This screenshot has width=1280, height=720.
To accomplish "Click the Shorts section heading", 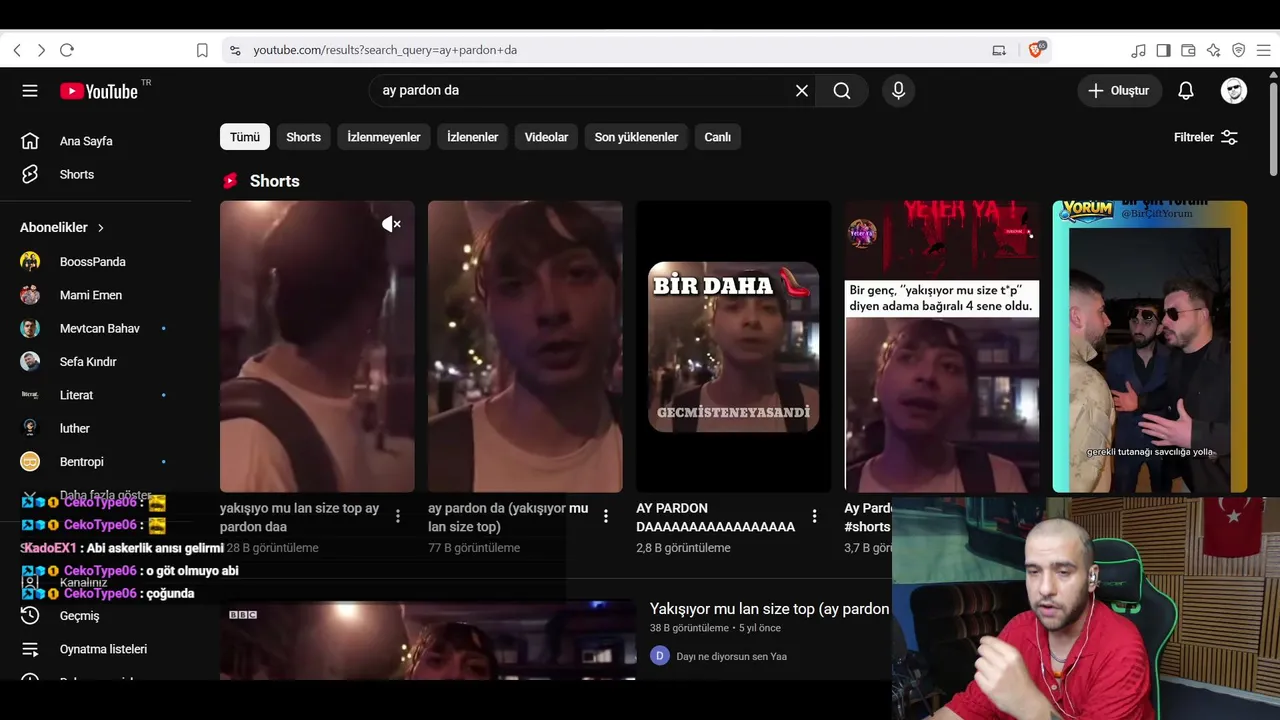I will click(275, 181).
